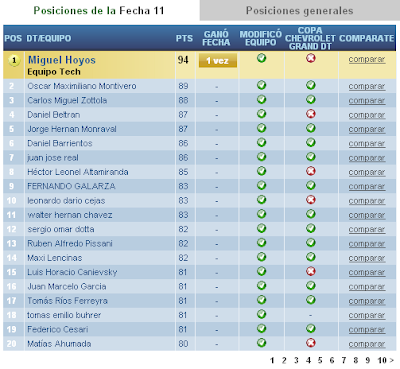Click the Equipo Tech team name
The image size is (400, 369).
tap(54, 72)
